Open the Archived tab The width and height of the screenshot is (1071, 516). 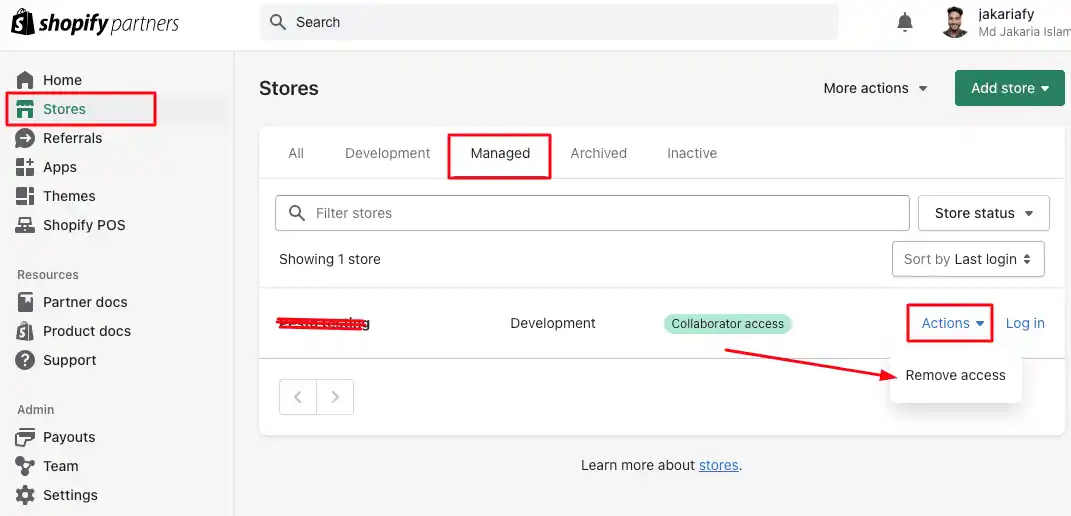598,153
